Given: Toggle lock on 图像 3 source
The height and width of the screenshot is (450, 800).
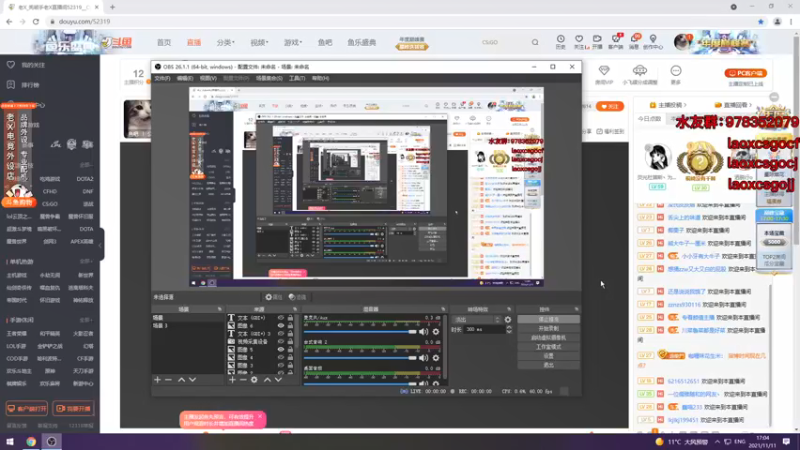Looking at the screenshot, I should (x=290, y=365).
